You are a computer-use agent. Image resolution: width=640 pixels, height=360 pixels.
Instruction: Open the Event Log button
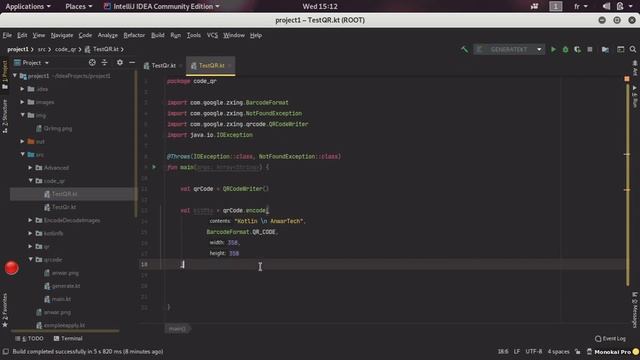pos(610,338)
